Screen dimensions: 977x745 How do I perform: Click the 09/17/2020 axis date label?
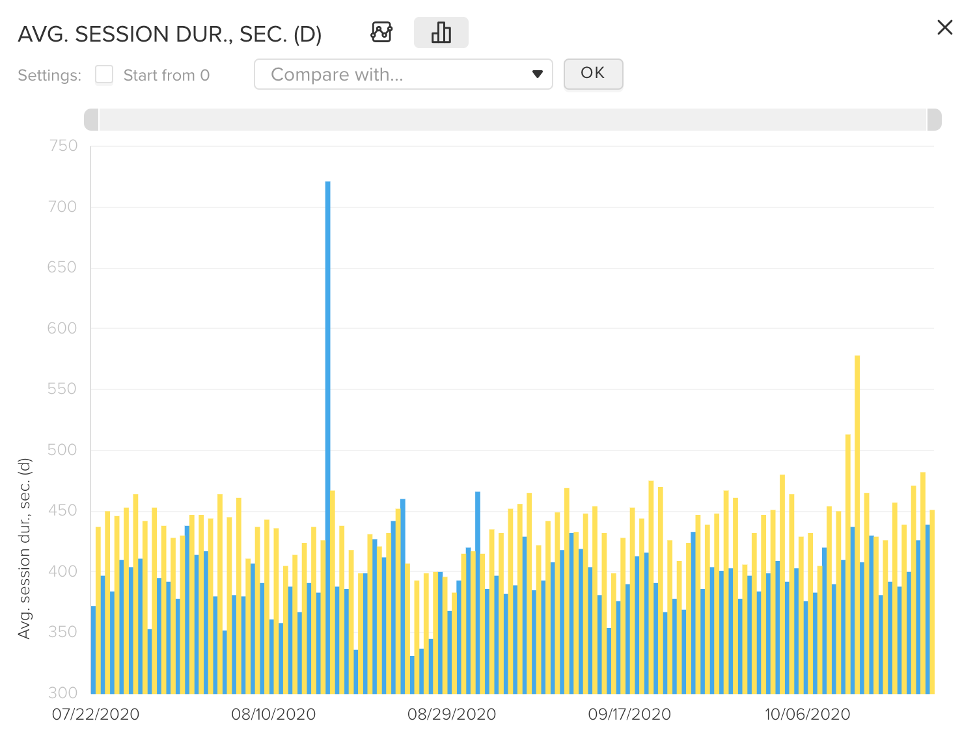click(x=629, y=714)
